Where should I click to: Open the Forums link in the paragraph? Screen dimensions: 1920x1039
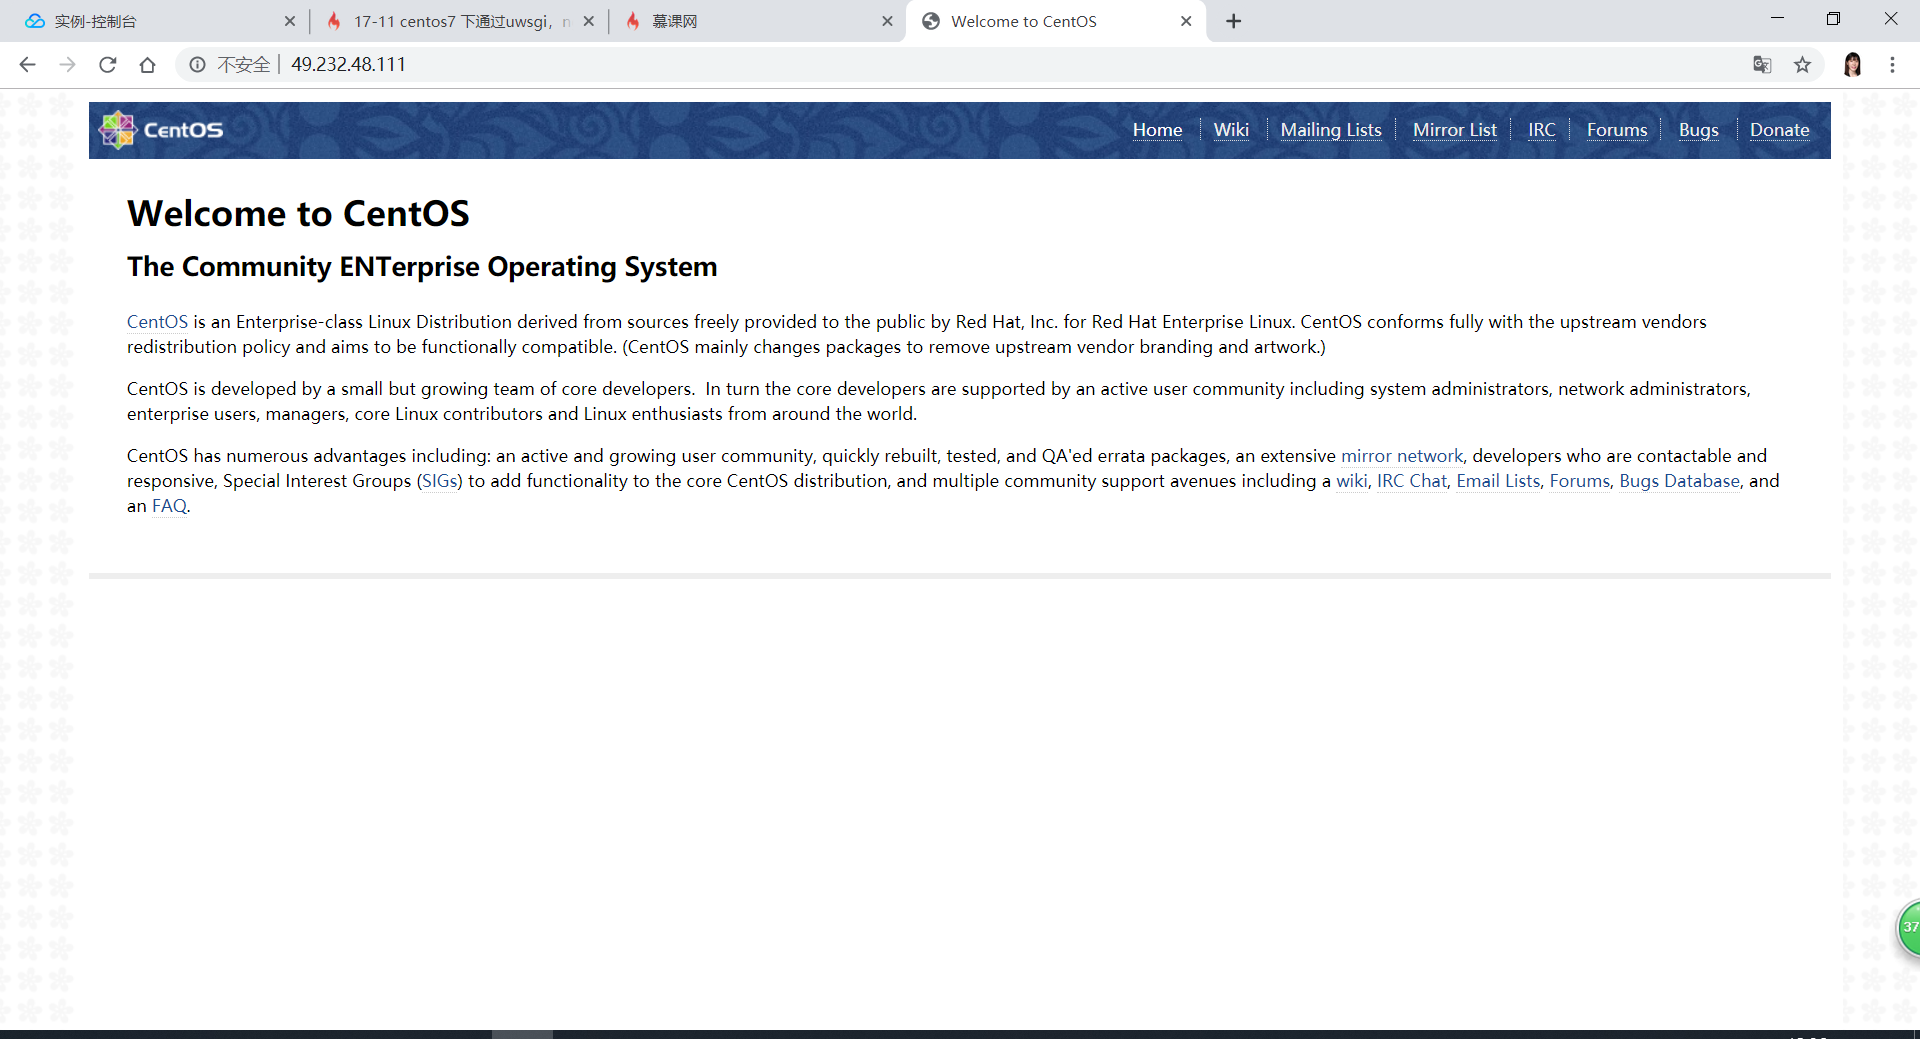(x=1579, y=481)
